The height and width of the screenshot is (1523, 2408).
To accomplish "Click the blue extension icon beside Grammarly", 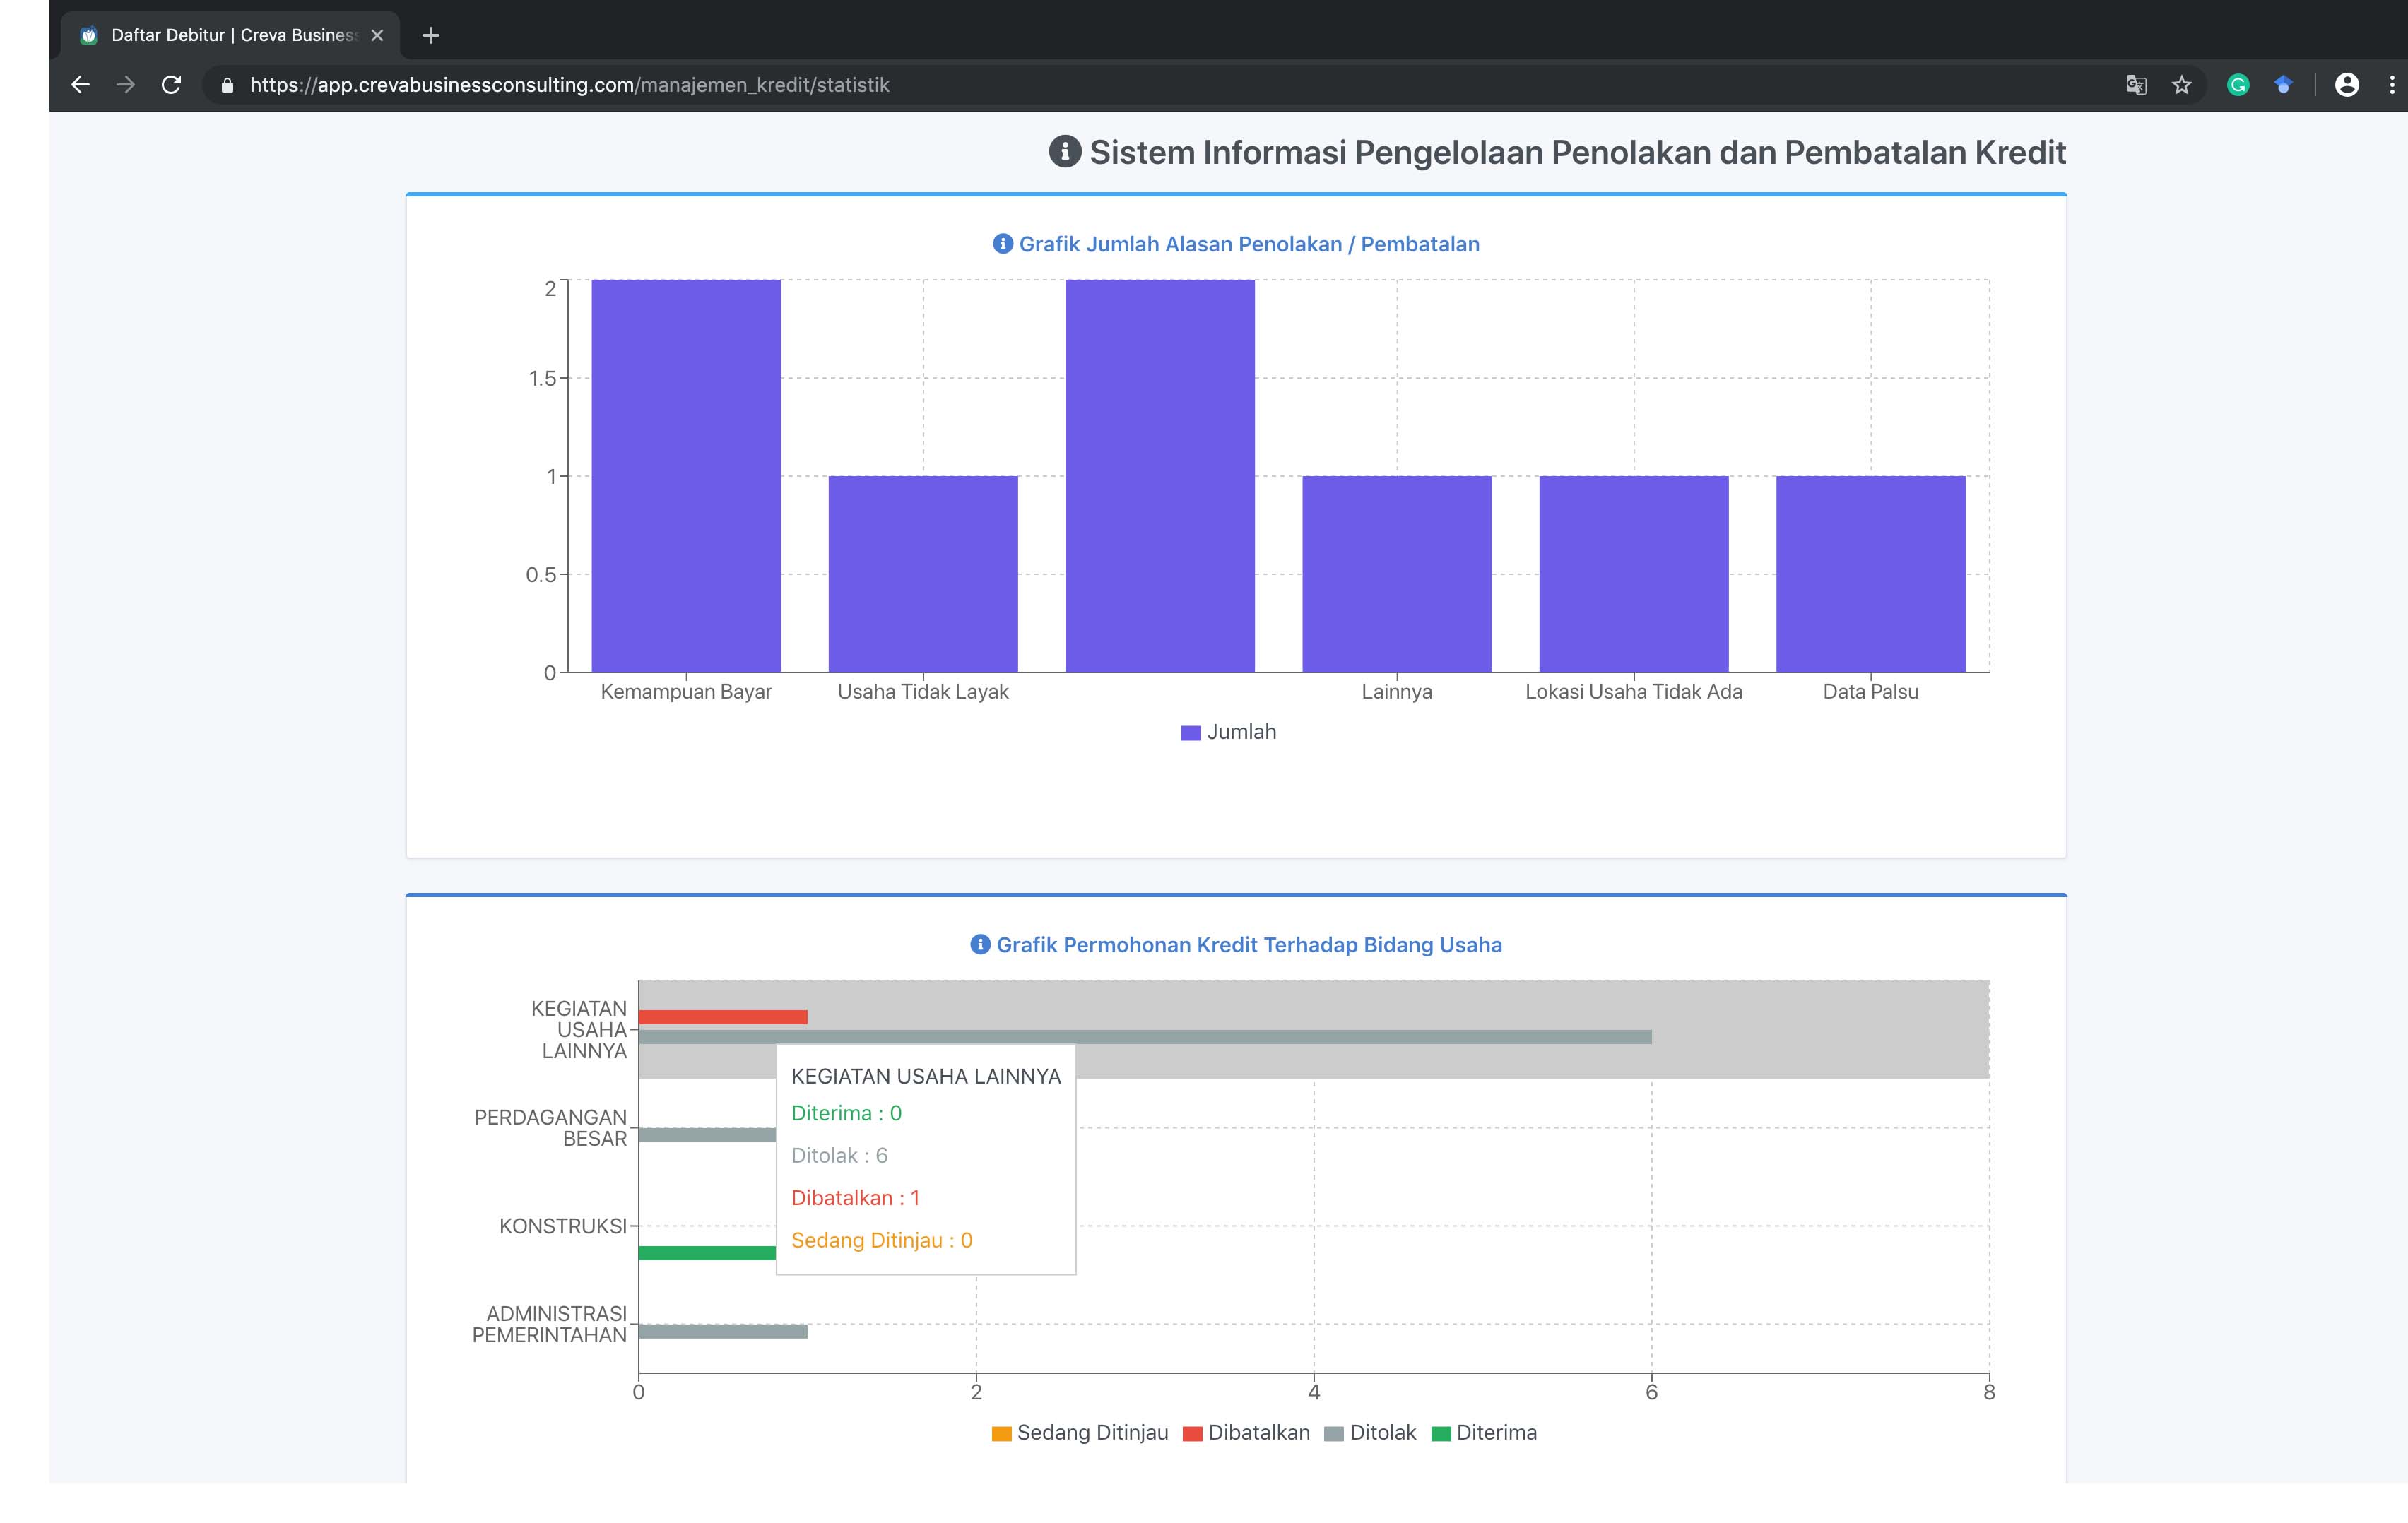I will (x=2283, y=85).
